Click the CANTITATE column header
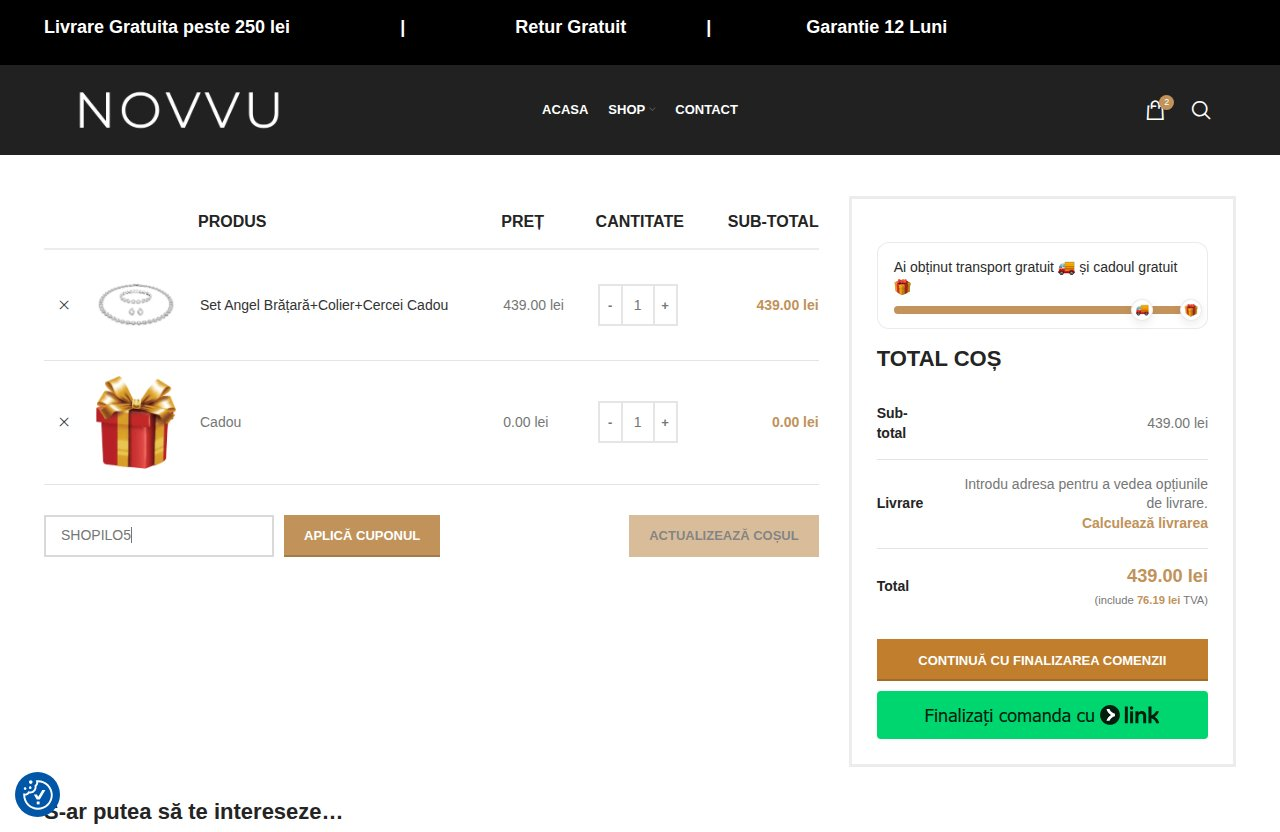Image resolution: width=1280 pixels, height=832 pixels. point(639,221)
